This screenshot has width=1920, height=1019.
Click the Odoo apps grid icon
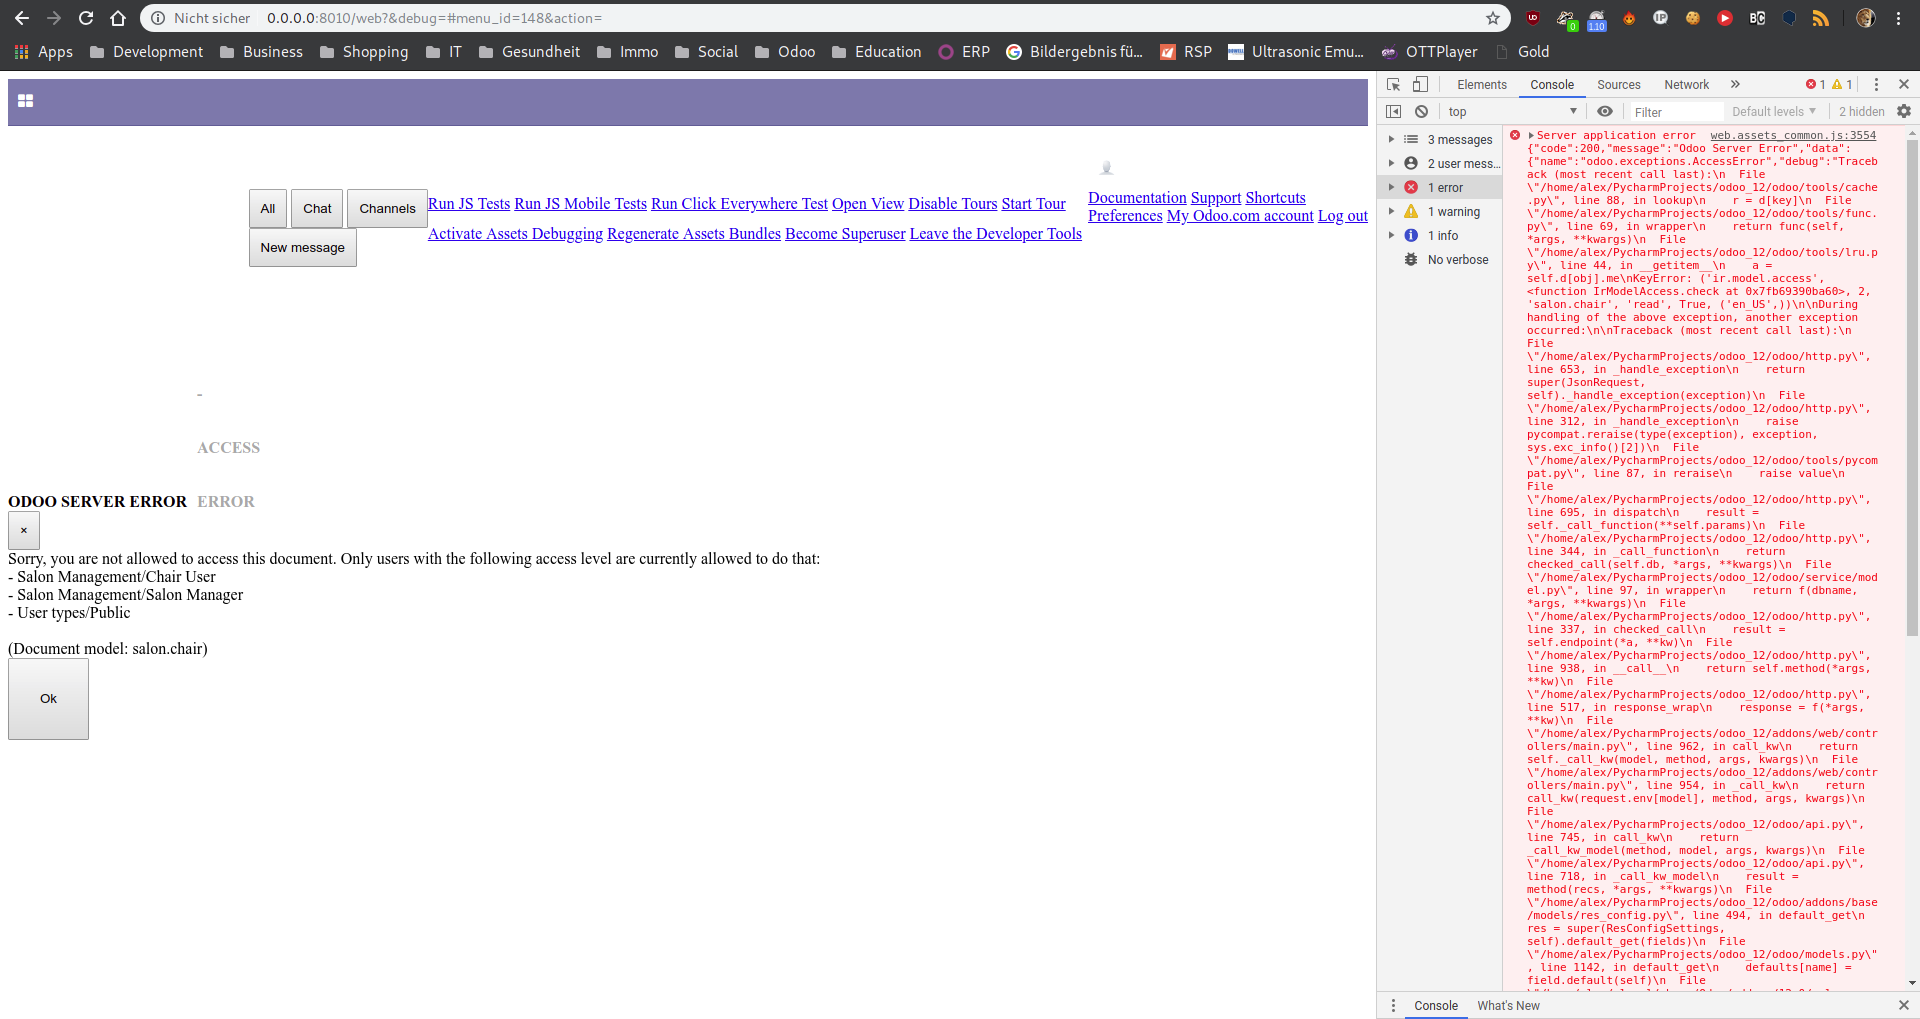pos(25,101)
